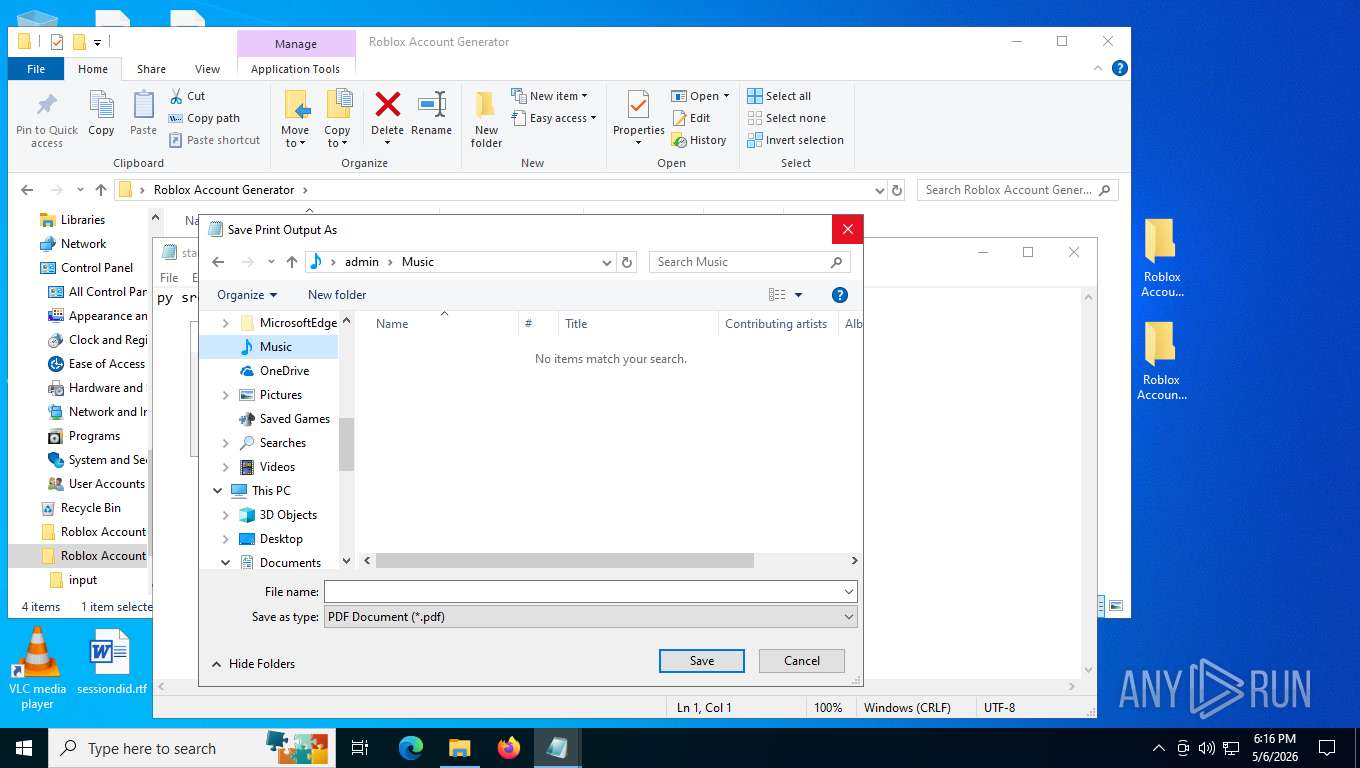Viewport: 1360px width, 768px height.
Task: Collapse the folder pane with Hide Folders
Action: (x=253, y=664)
